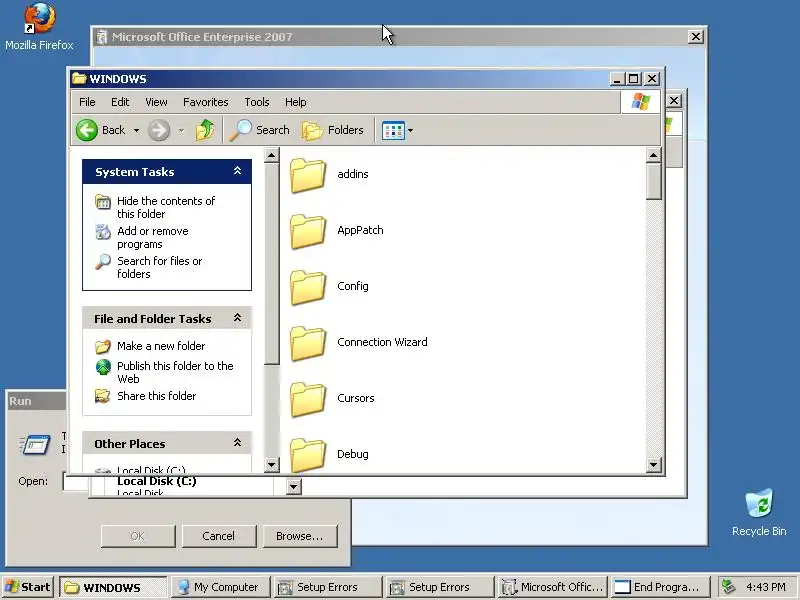
Task: Click the task pane scrollbar up arrow
Action: (271, 155)
